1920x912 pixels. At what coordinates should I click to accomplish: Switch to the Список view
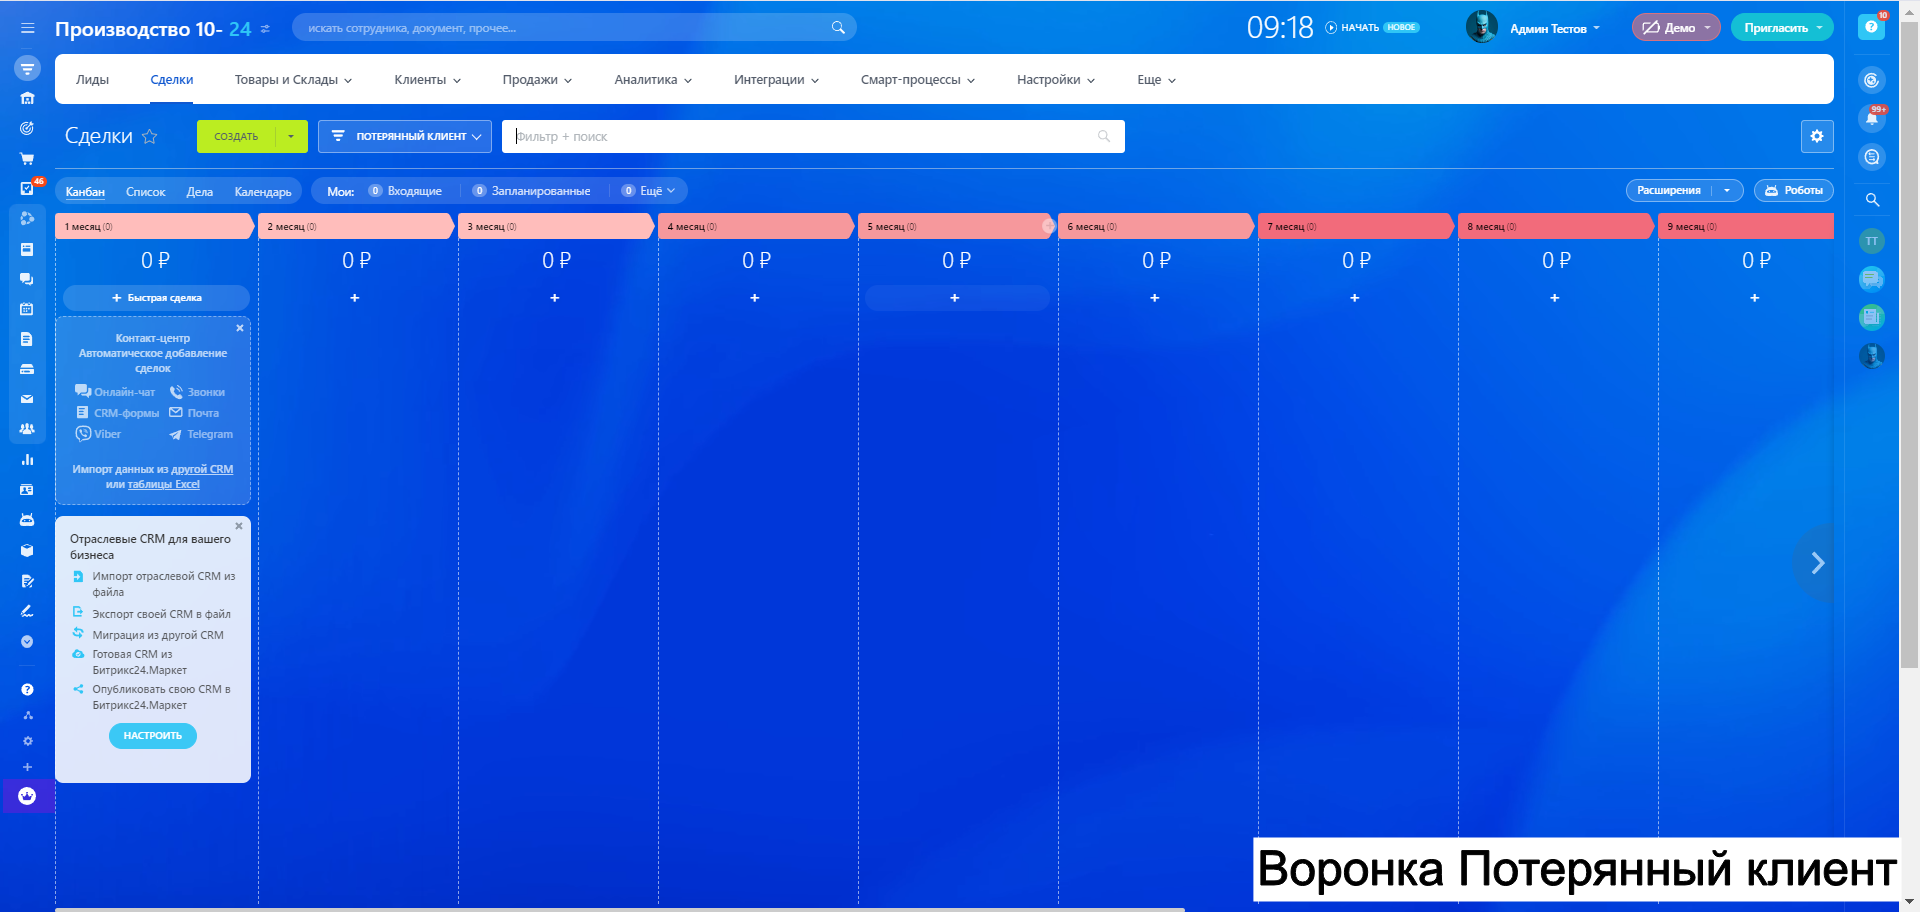146,191
